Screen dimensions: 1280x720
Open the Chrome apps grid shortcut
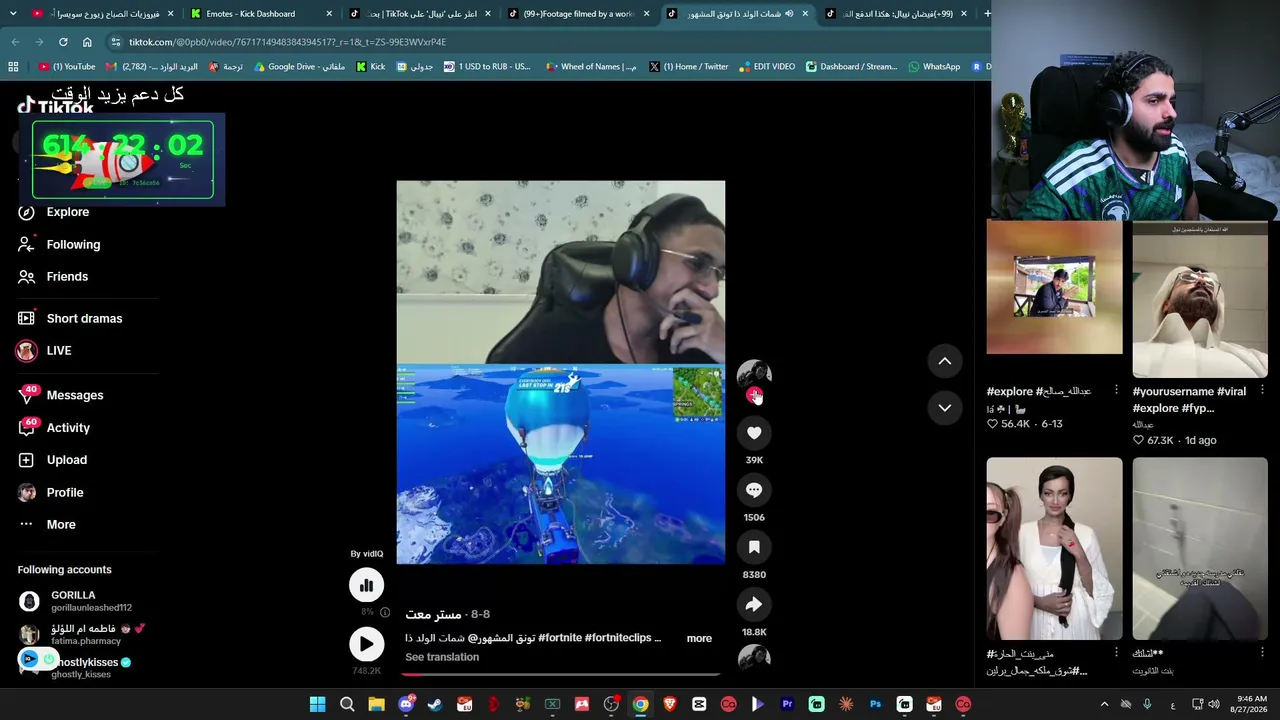coord(13,67)
